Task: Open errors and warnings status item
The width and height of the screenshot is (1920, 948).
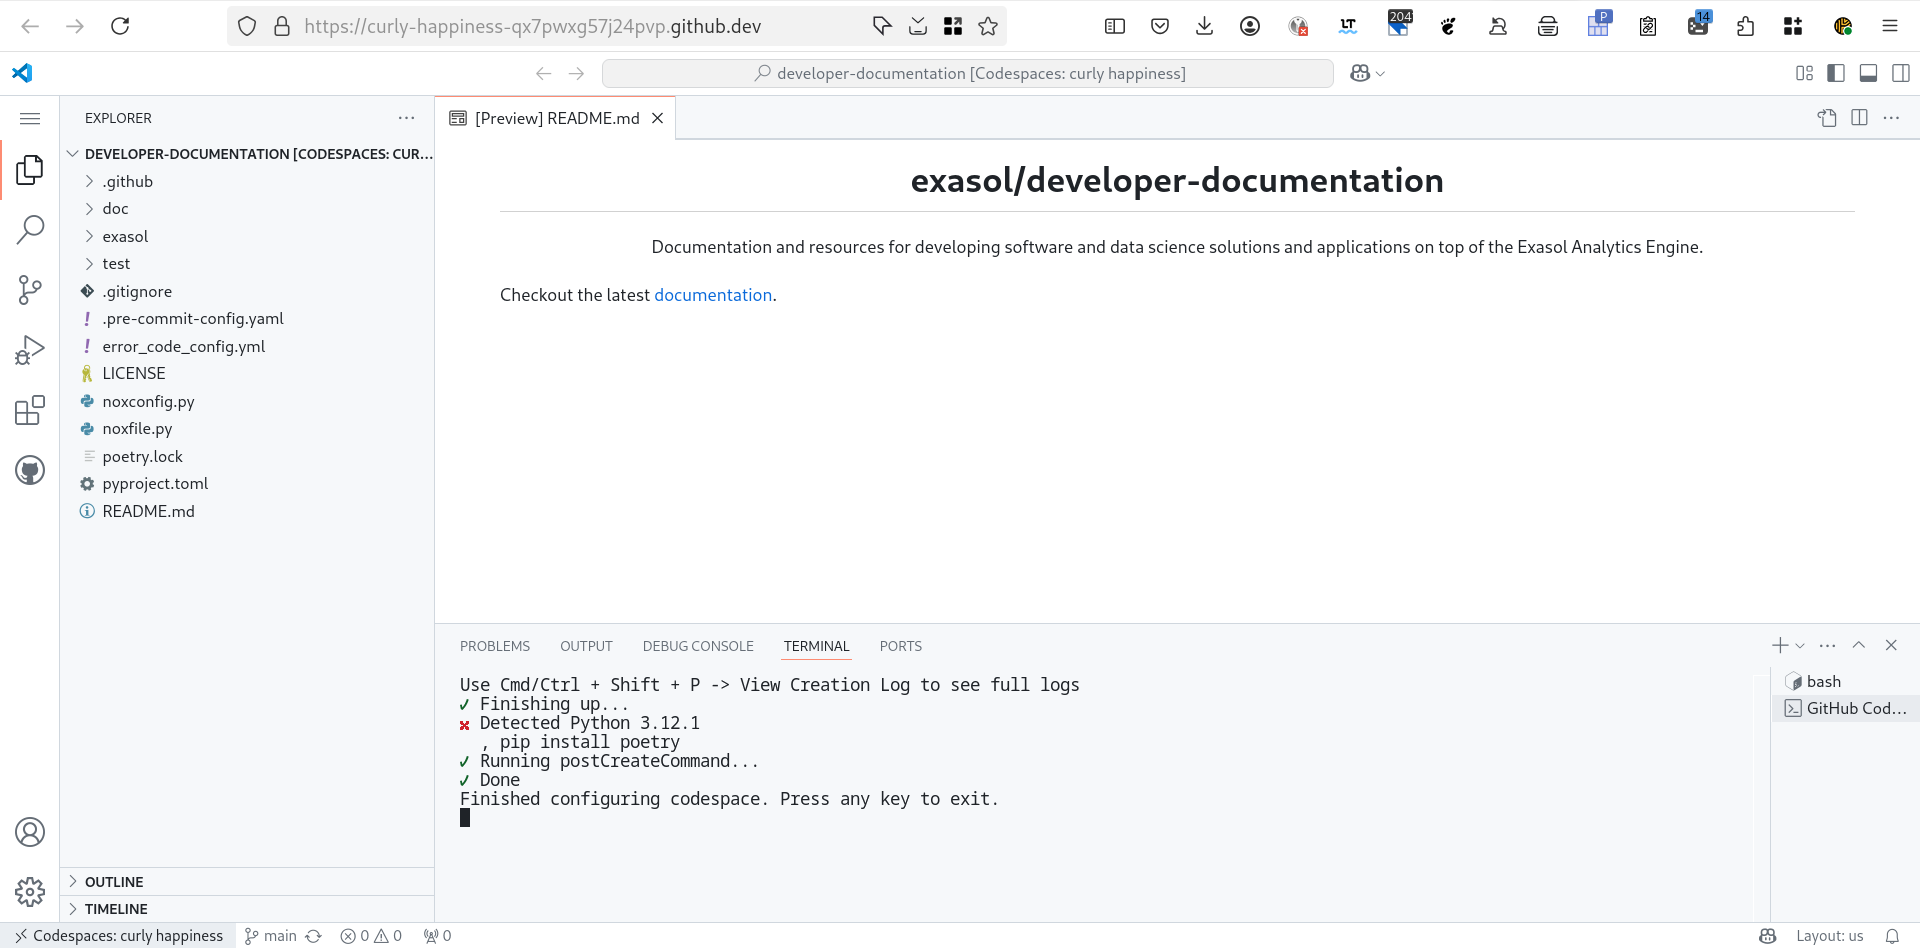Action: click(371, 936)
